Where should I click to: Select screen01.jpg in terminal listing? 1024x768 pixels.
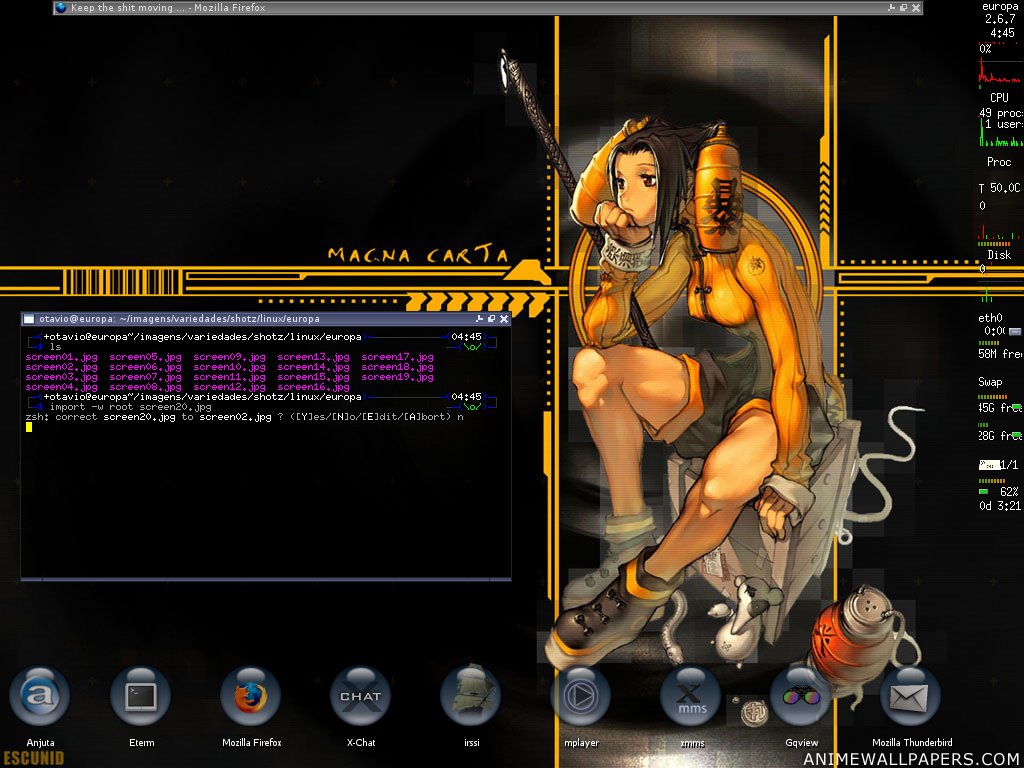[61, 357]
